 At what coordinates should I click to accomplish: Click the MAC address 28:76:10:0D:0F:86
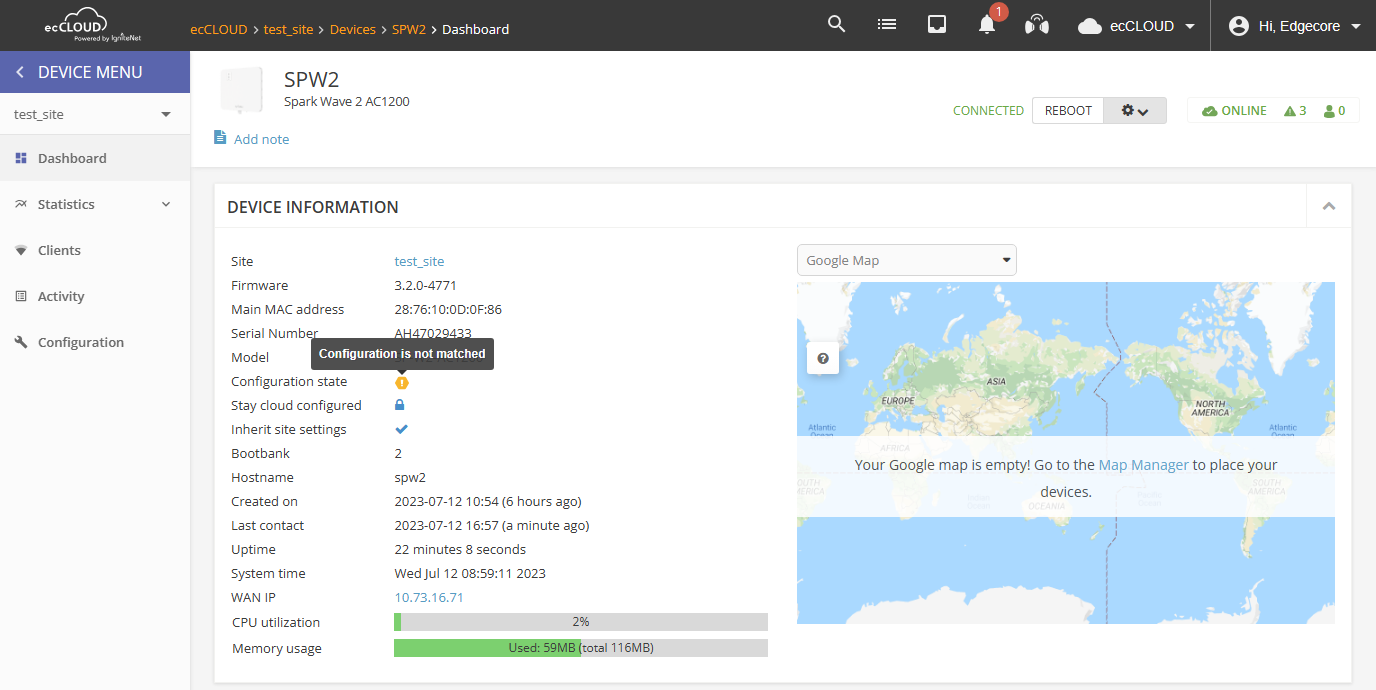pyautogui.click(x=448, y=309)
